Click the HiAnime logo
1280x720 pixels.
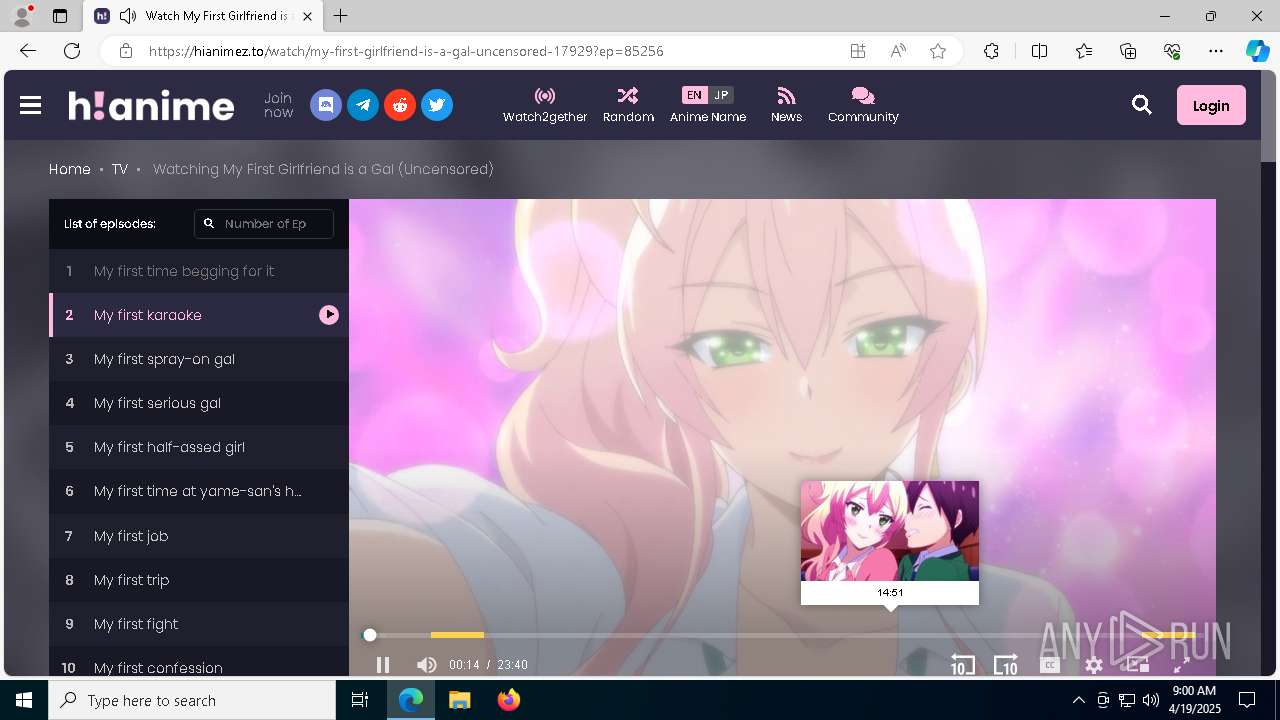pos(151,105)
